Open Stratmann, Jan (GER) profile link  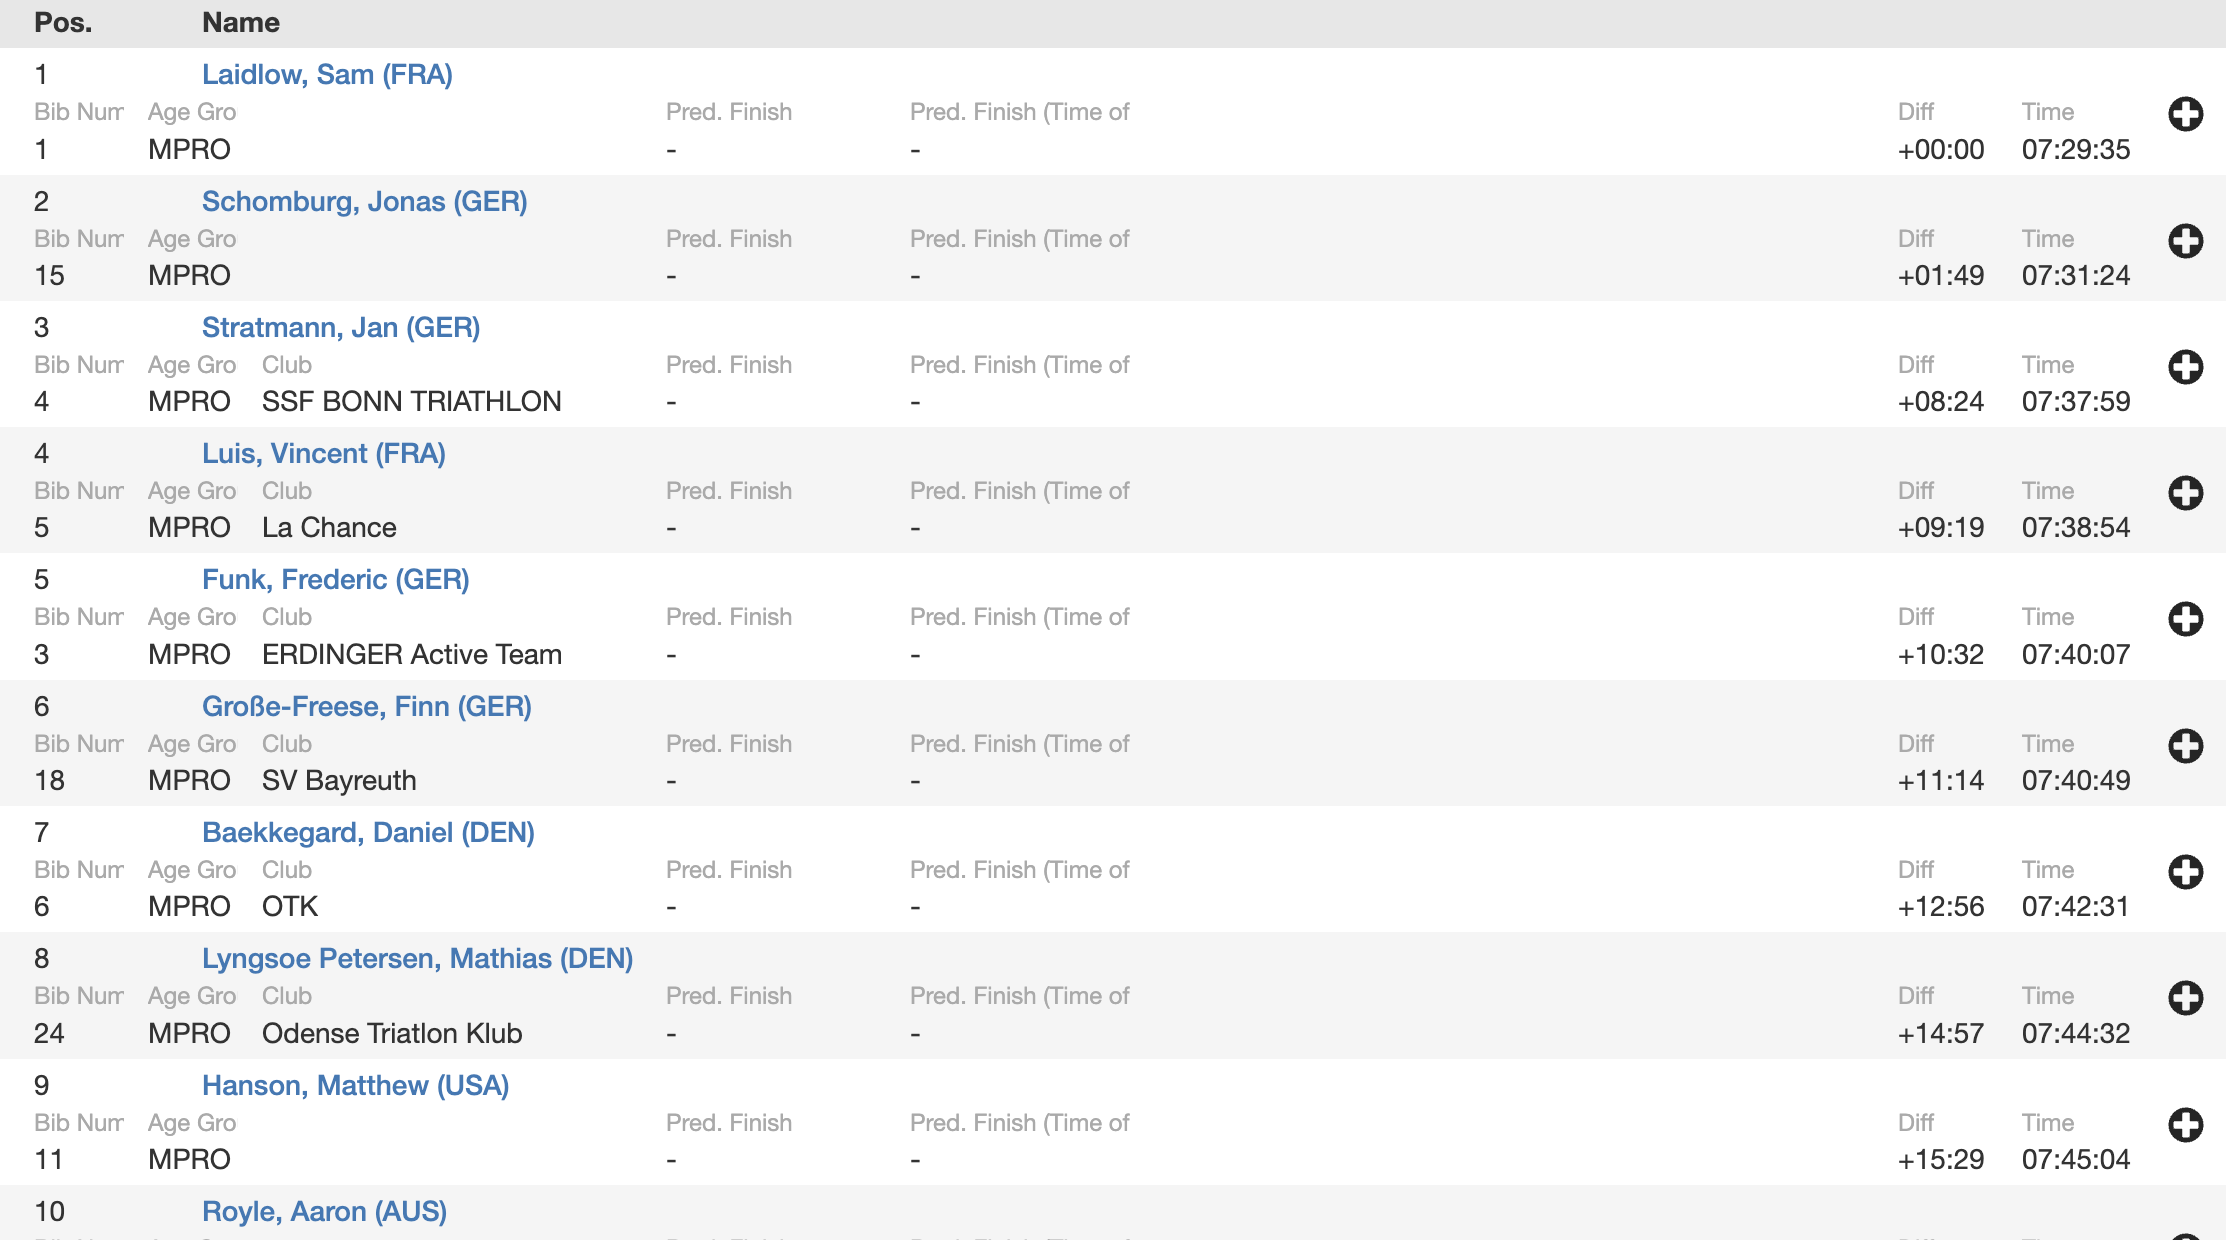(340, 328)
